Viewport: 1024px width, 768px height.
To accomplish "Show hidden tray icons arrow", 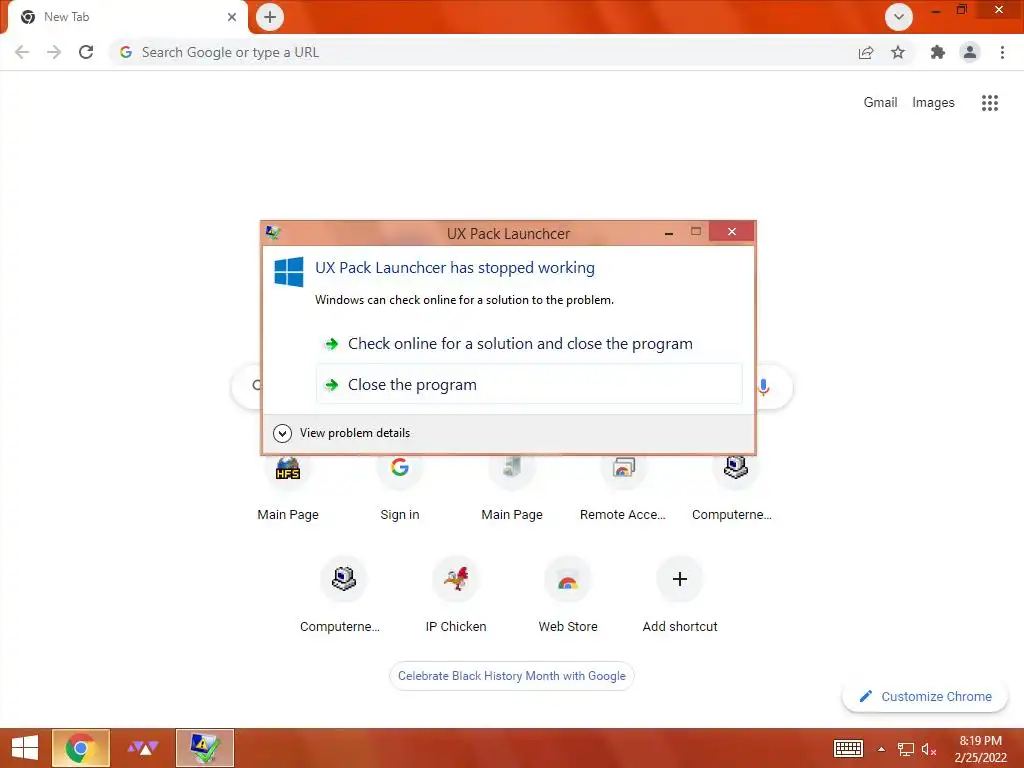I will (882, 749).
